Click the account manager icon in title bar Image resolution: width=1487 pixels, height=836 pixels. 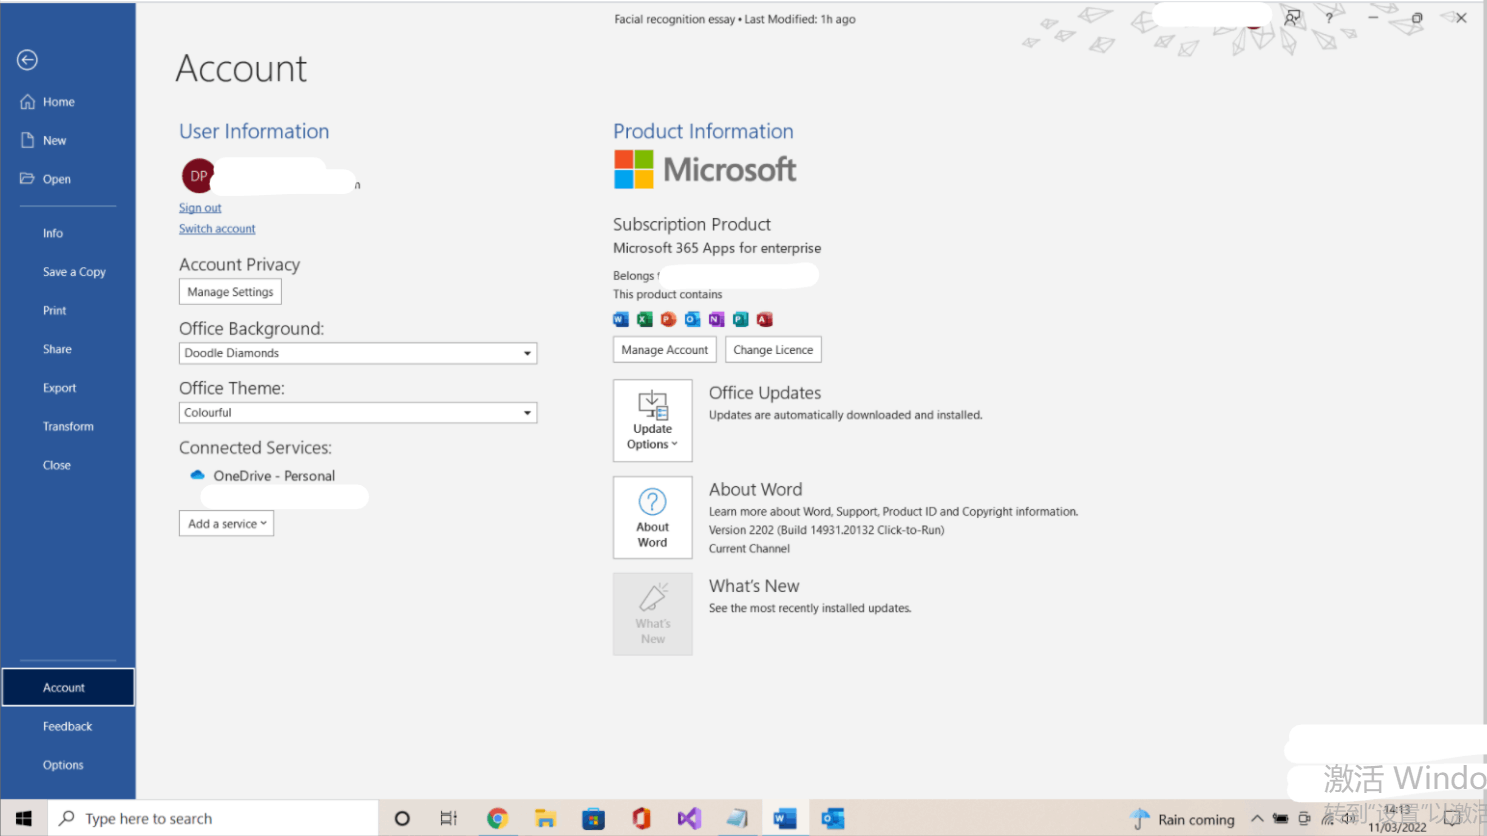tap(1293, 18)
